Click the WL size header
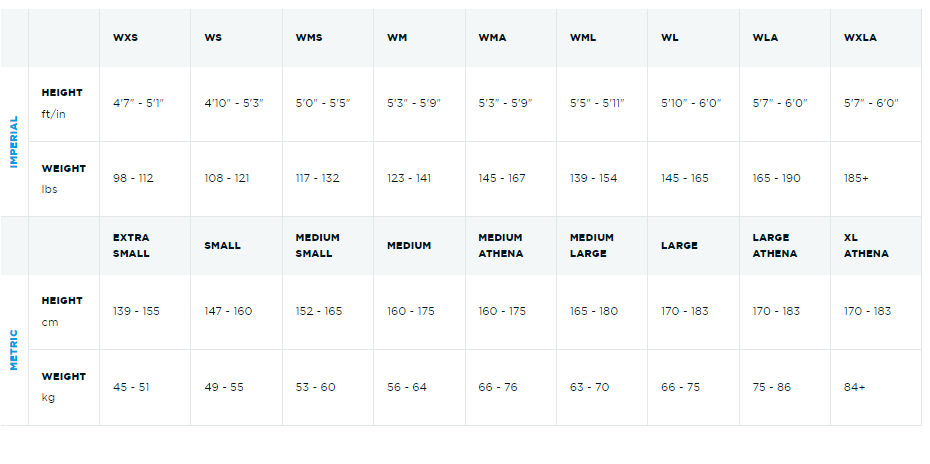Viewport: 930px width, 464px height. (670, 38)
